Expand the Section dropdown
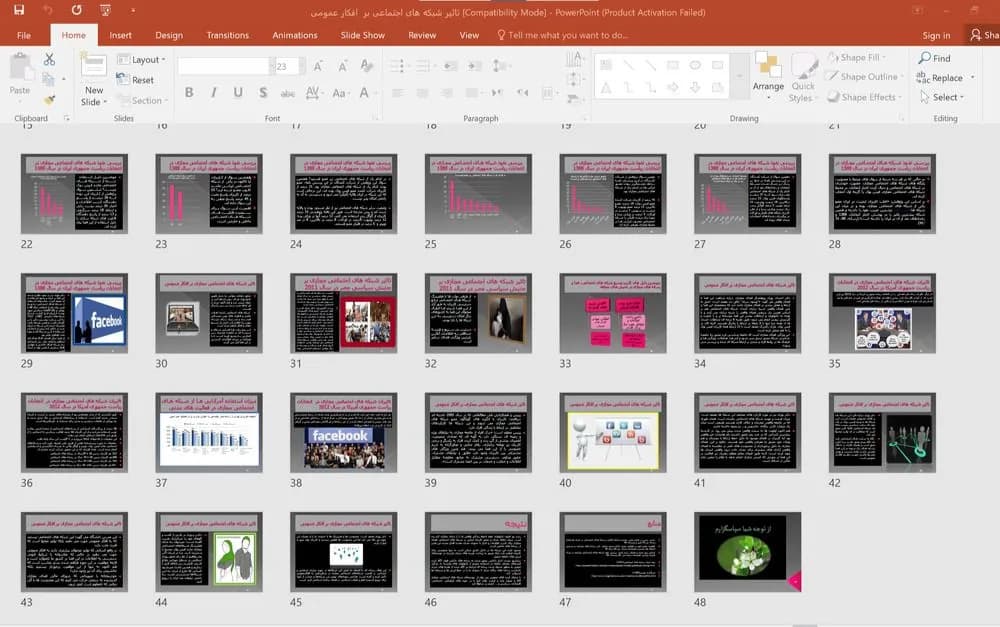 pos(142,100)
